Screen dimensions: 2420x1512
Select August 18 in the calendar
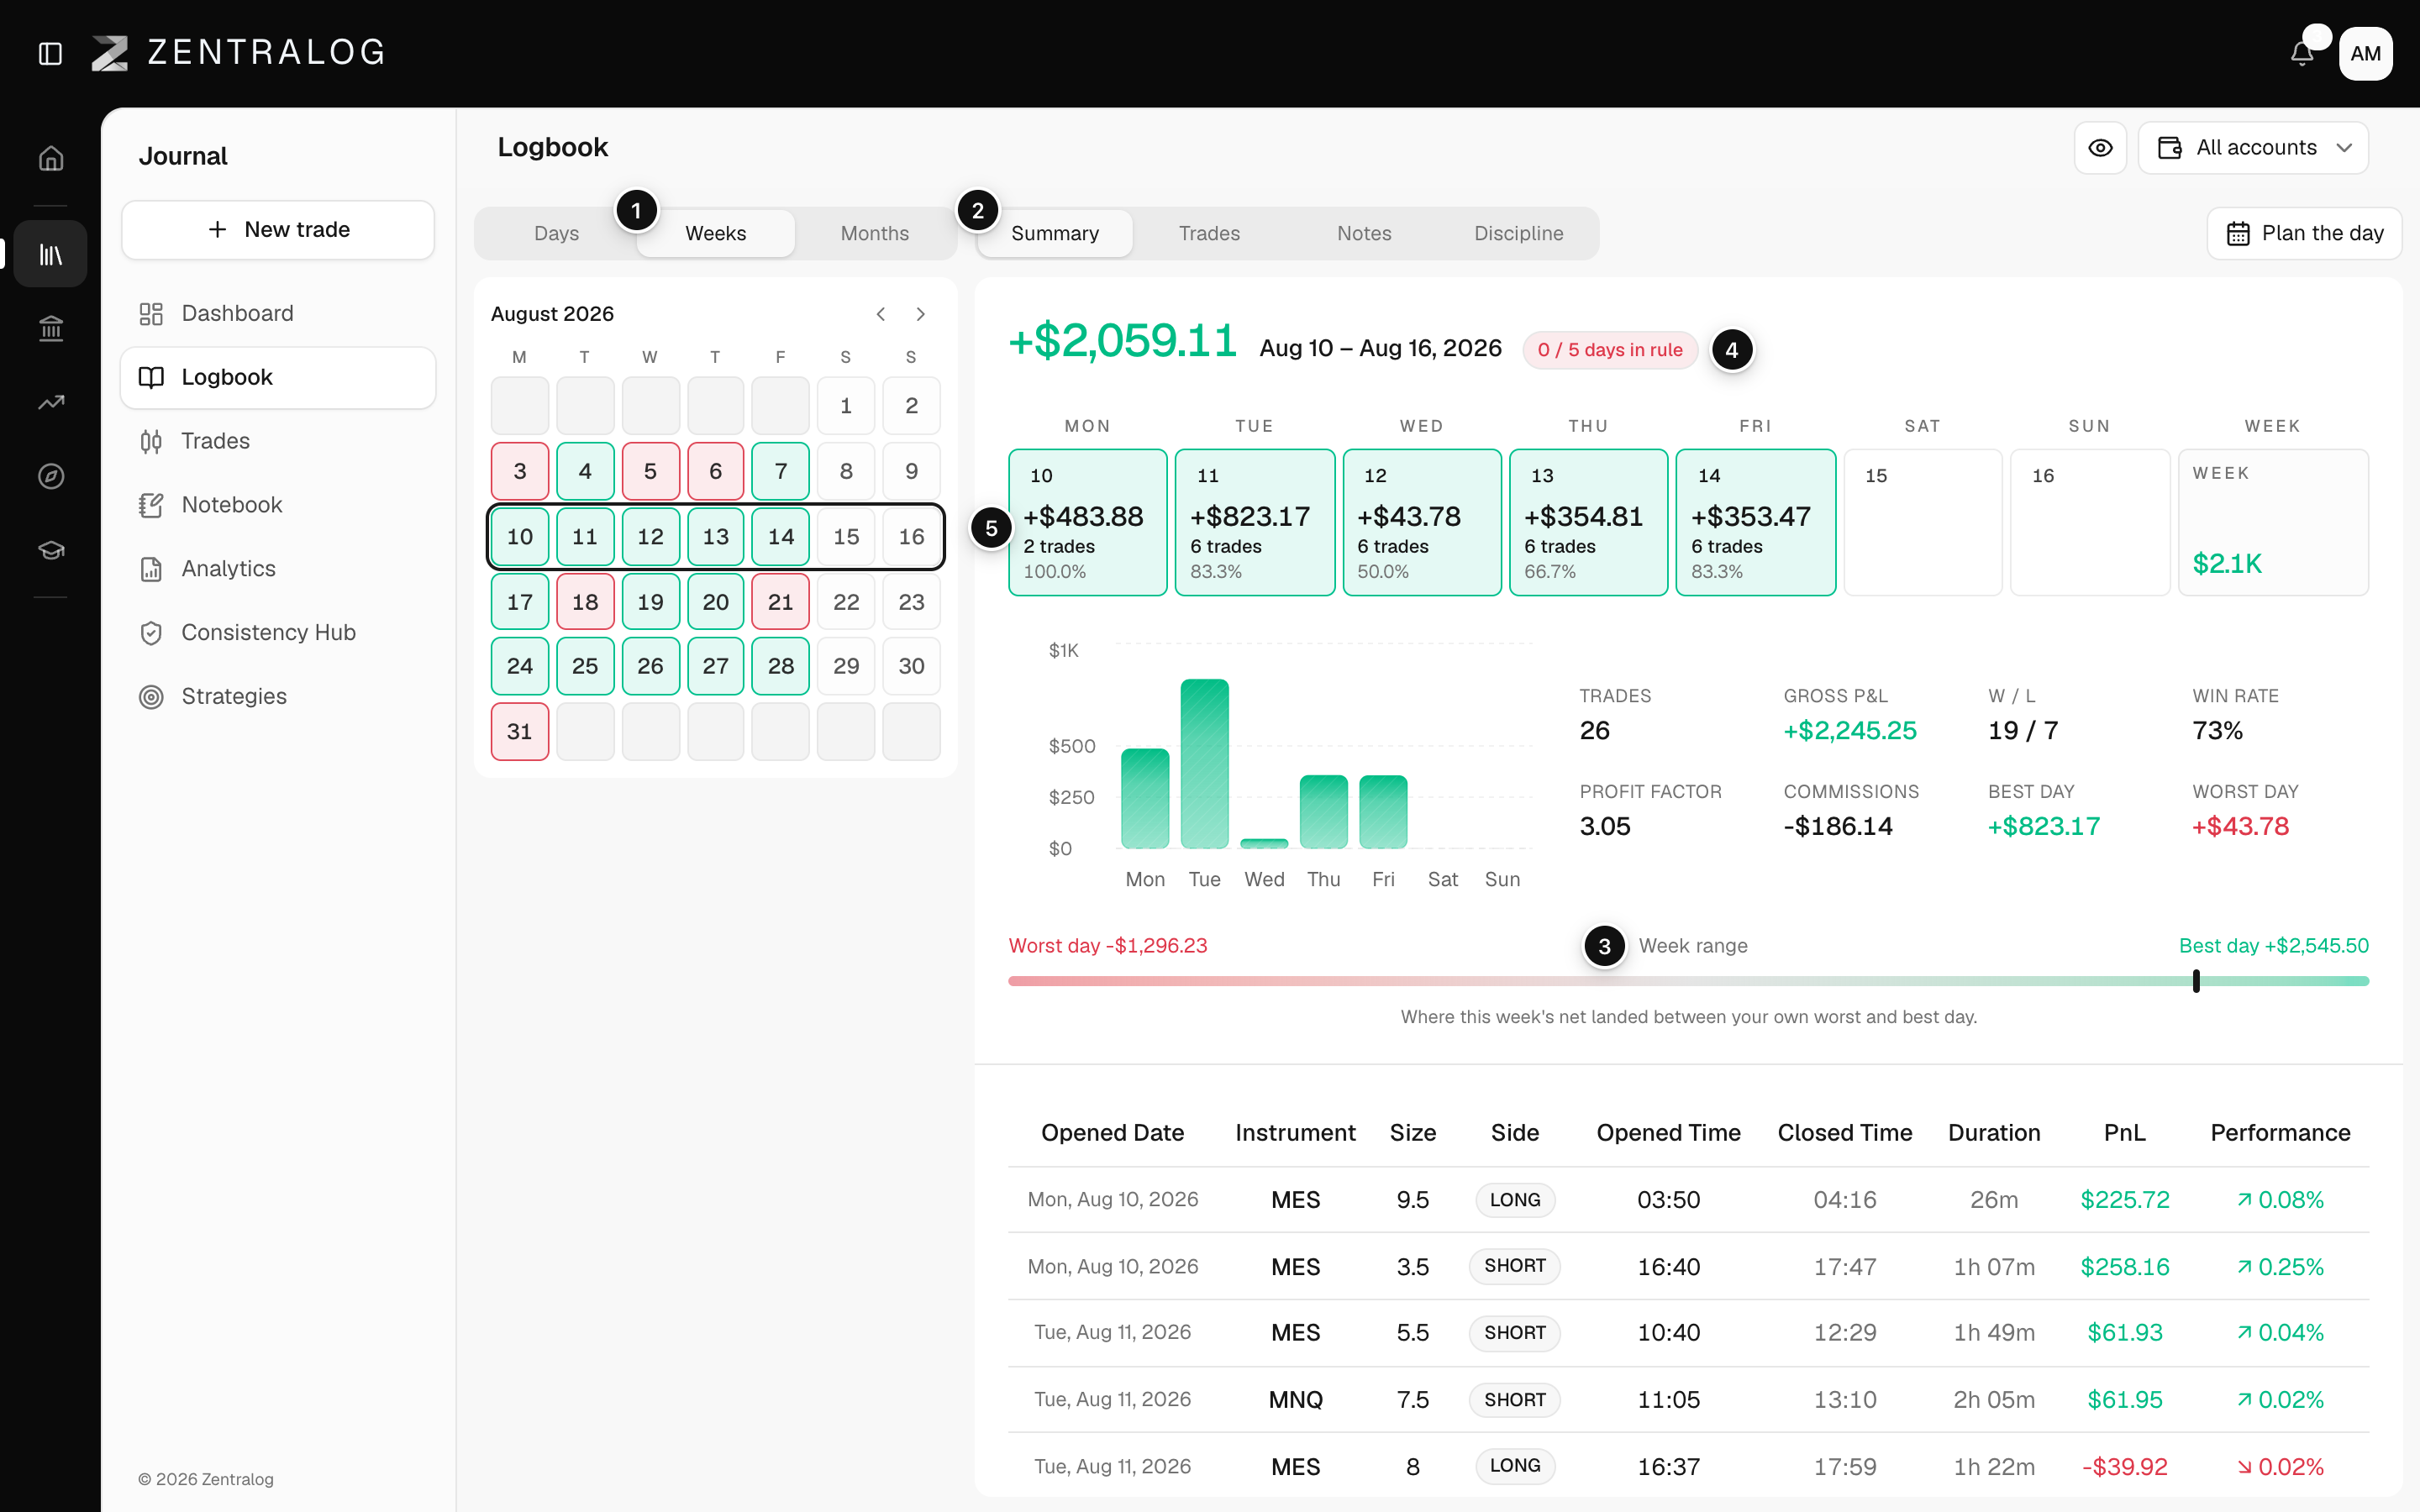click(585, 602)
